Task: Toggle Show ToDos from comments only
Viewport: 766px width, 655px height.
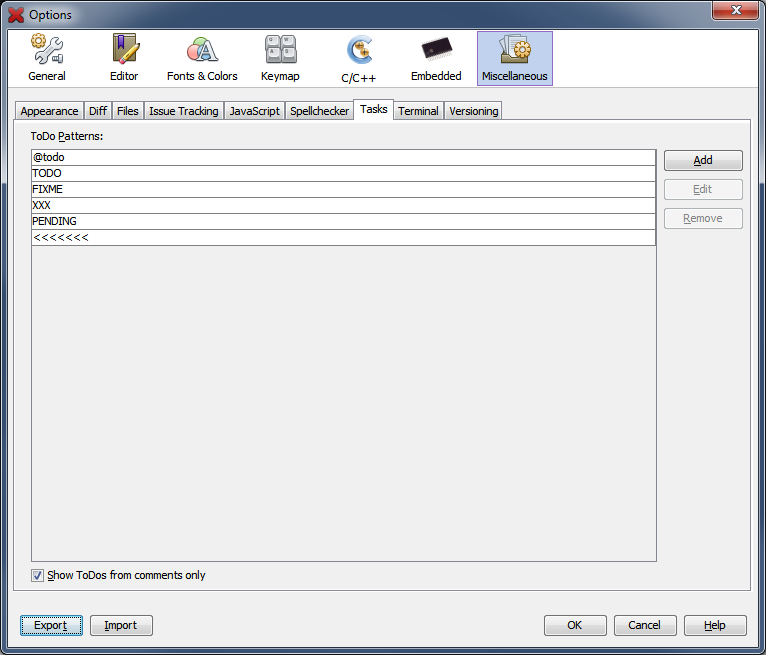Action: click(x=37, y=575)
